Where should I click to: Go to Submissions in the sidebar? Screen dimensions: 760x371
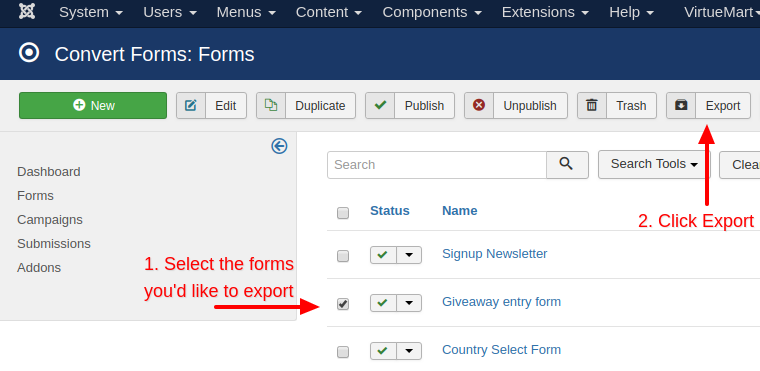[54, 243]
